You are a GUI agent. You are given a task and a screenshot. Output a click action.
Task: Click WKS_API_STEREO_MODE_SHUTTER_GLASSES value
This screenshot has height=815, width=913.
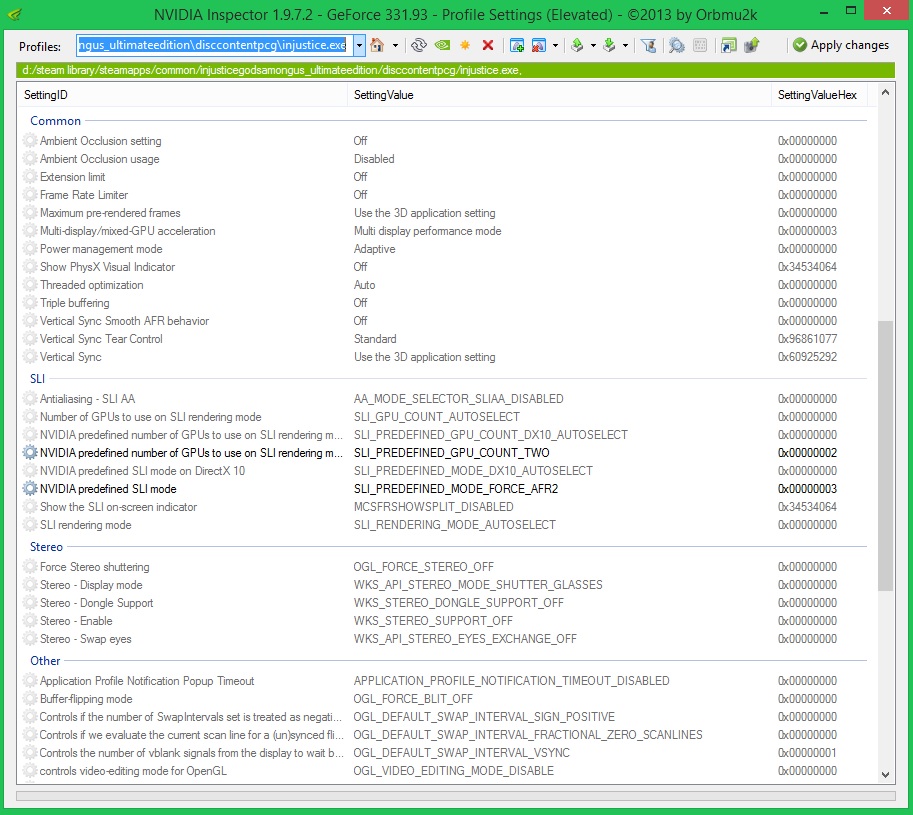pyautogui.click(x=478, y=585)
